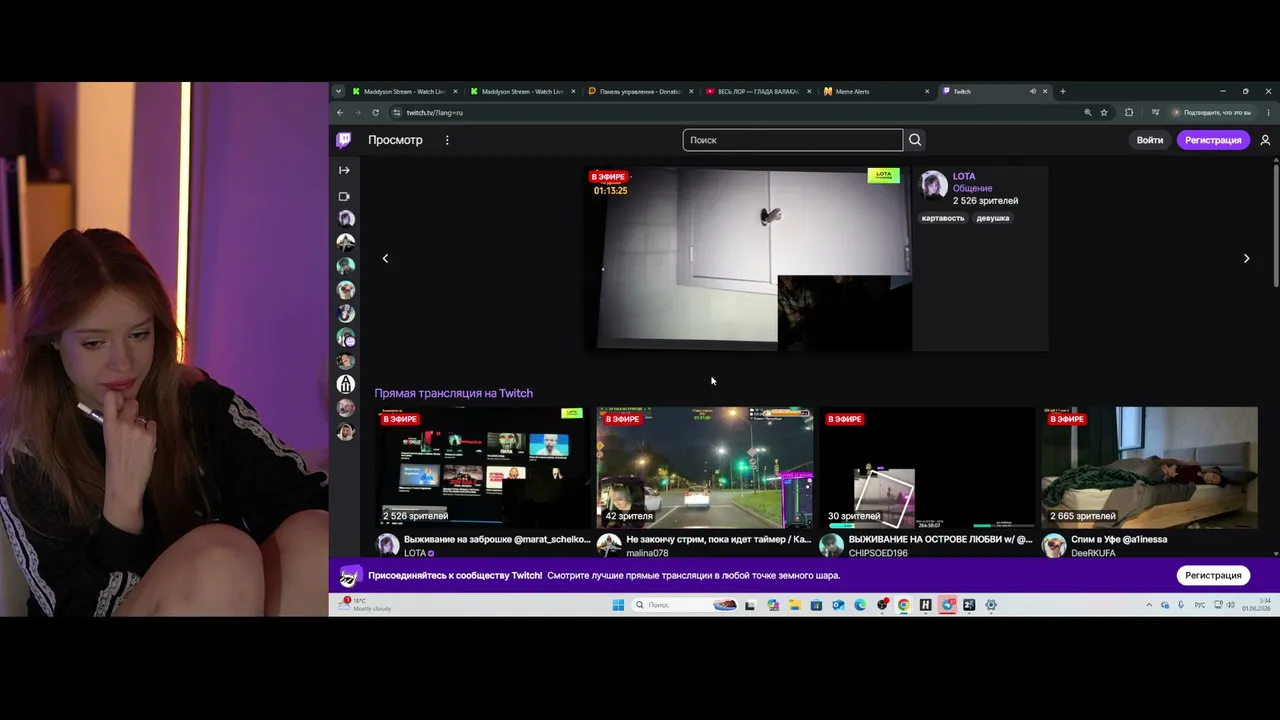Click the zoom magnifier in address bar

click(1088, 112)
